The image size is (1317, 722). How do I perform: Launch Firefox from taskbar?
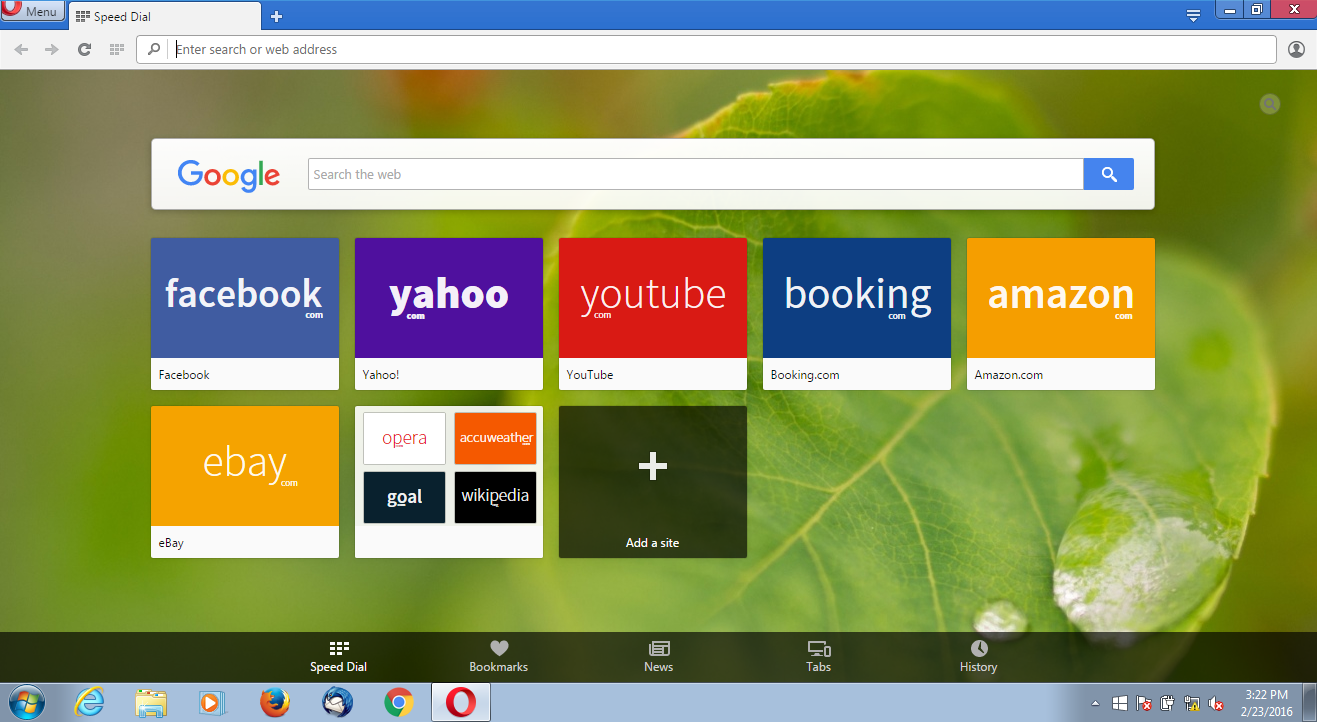coord(274,703)
